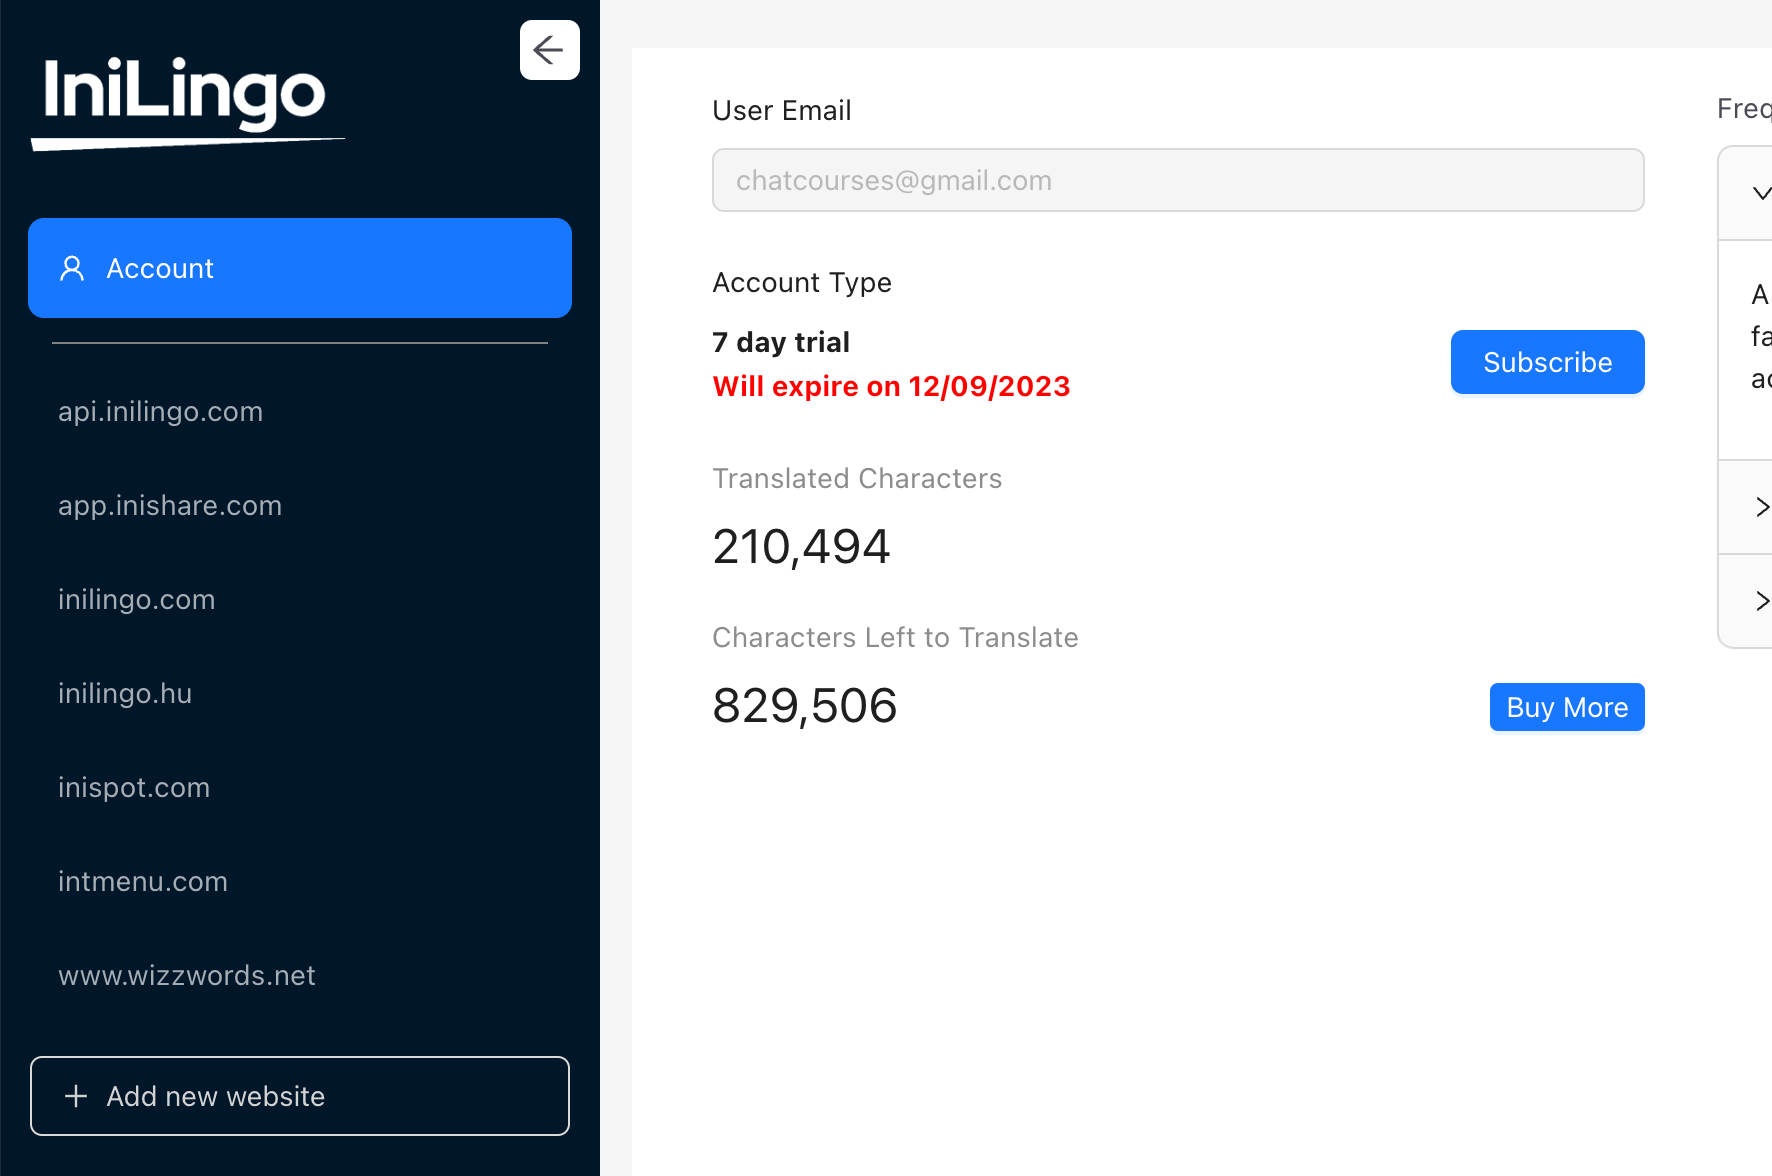Collapse the first expanded FAQ chevron
Screen dimensions: 1772x1176
(x=1762, y=193)
